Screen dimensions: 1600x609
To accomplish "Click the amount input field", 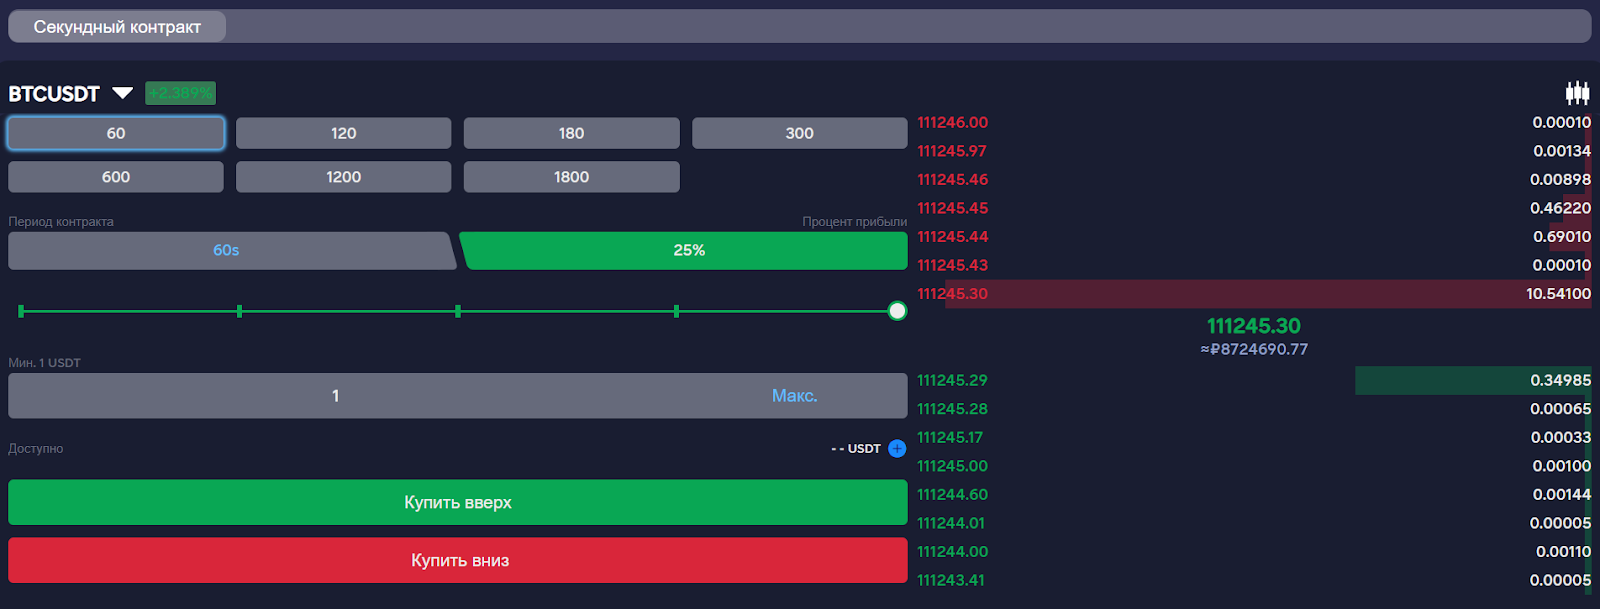I will click(335, 396).
